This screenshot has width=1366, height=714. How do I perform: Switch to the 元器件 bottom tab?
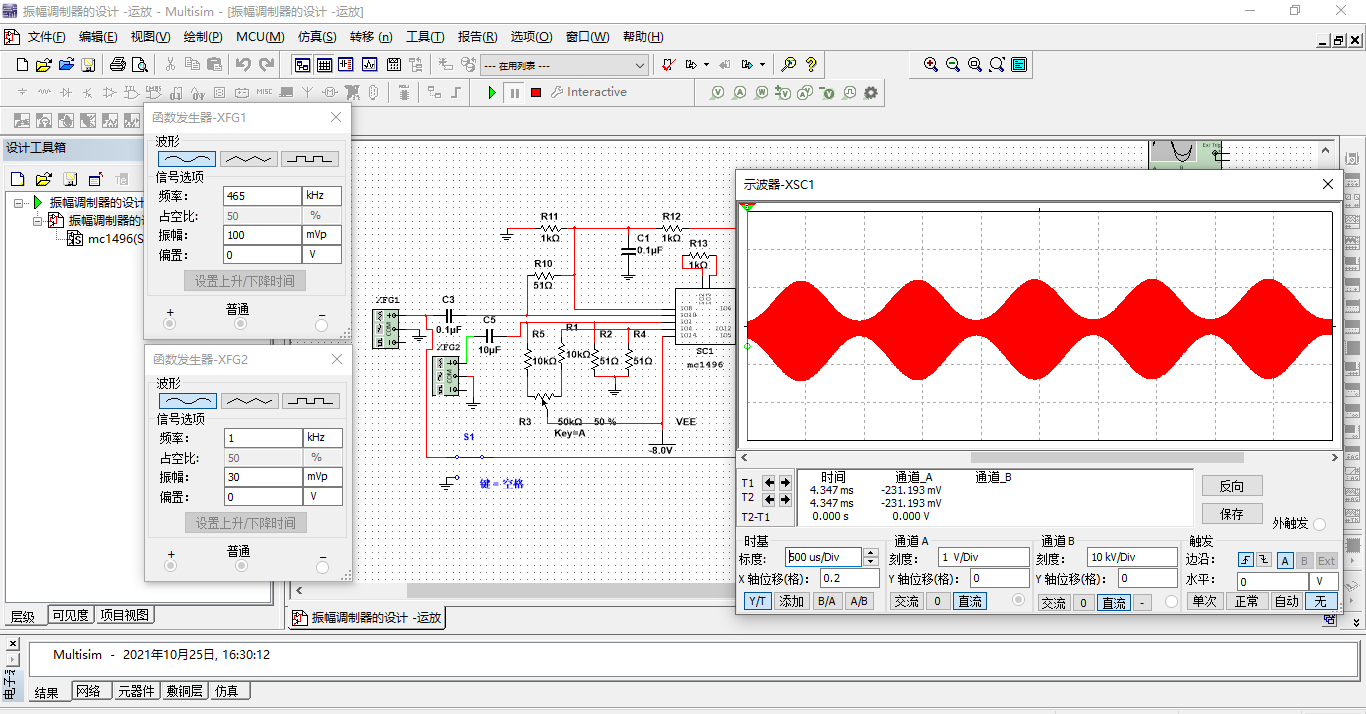[136, 690]
